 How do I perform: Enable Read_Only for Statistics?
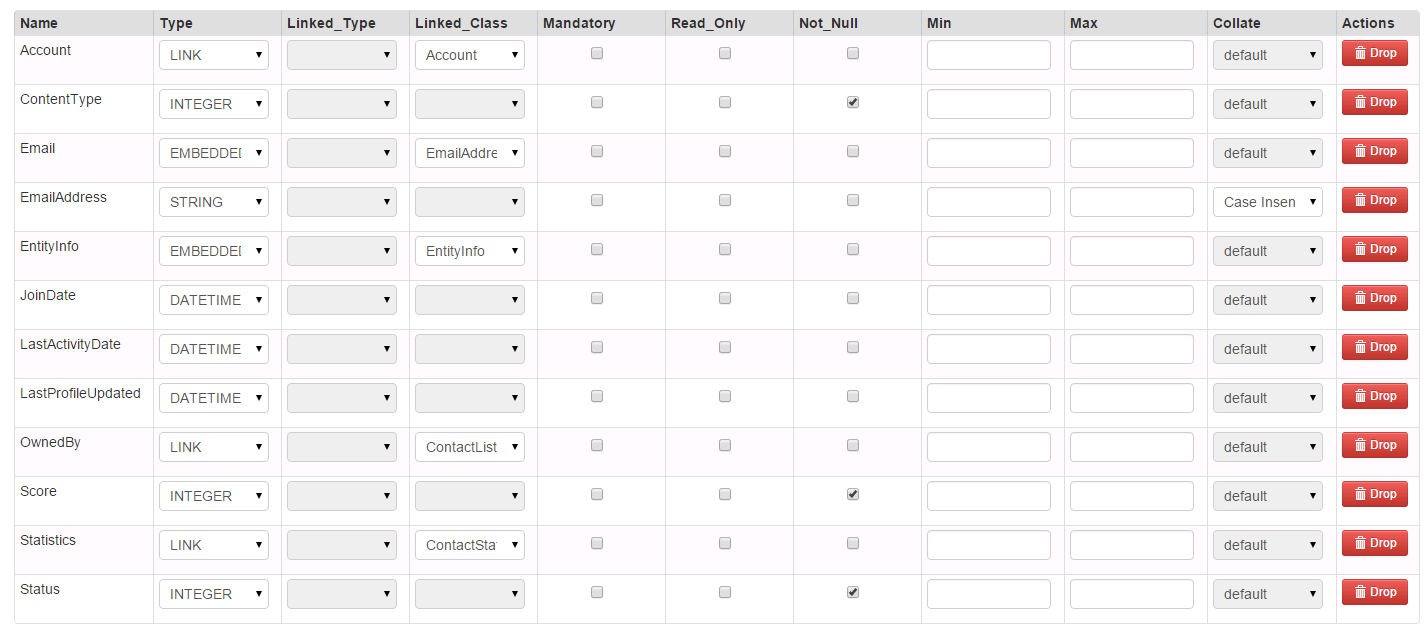(x=725, y=543)
